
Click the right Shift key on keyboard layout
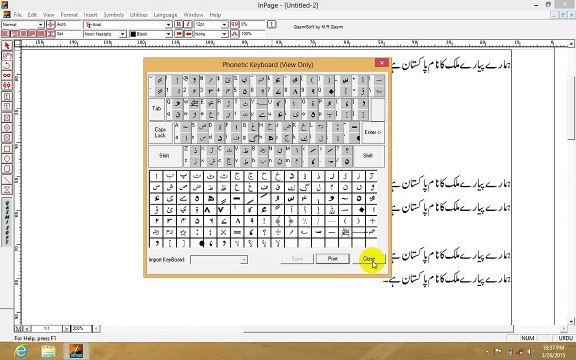368,156
